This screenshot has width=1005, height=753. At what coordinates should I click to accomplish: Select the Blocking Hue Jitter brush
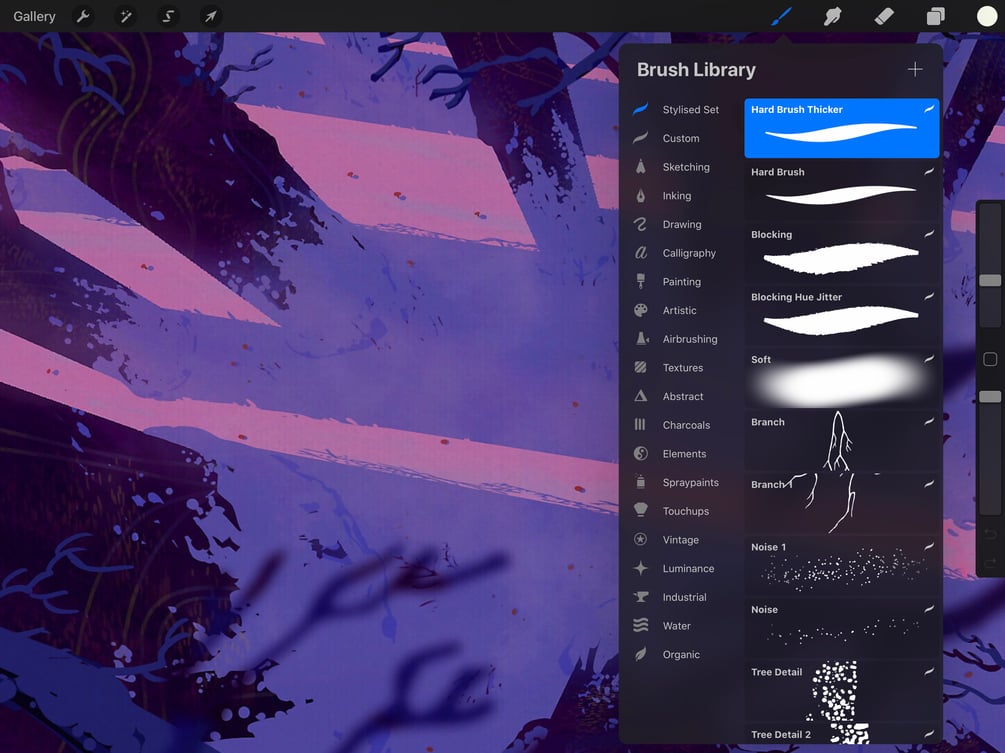[842, 315]
